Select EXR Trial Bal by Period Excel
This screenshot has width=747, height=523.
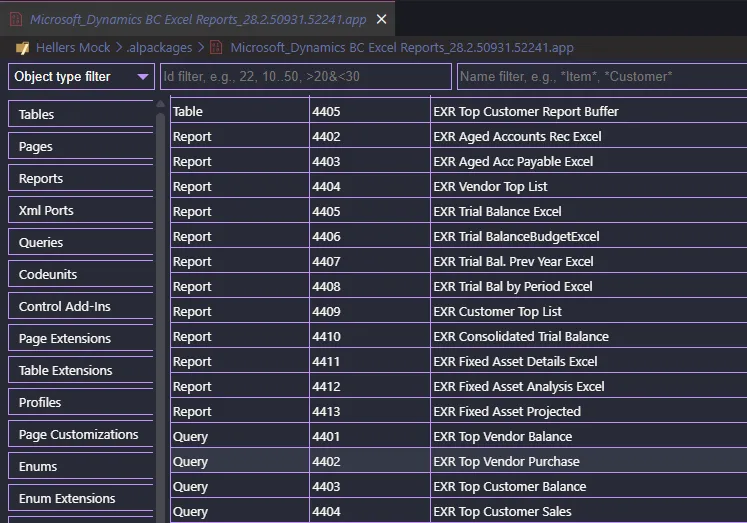459,286
